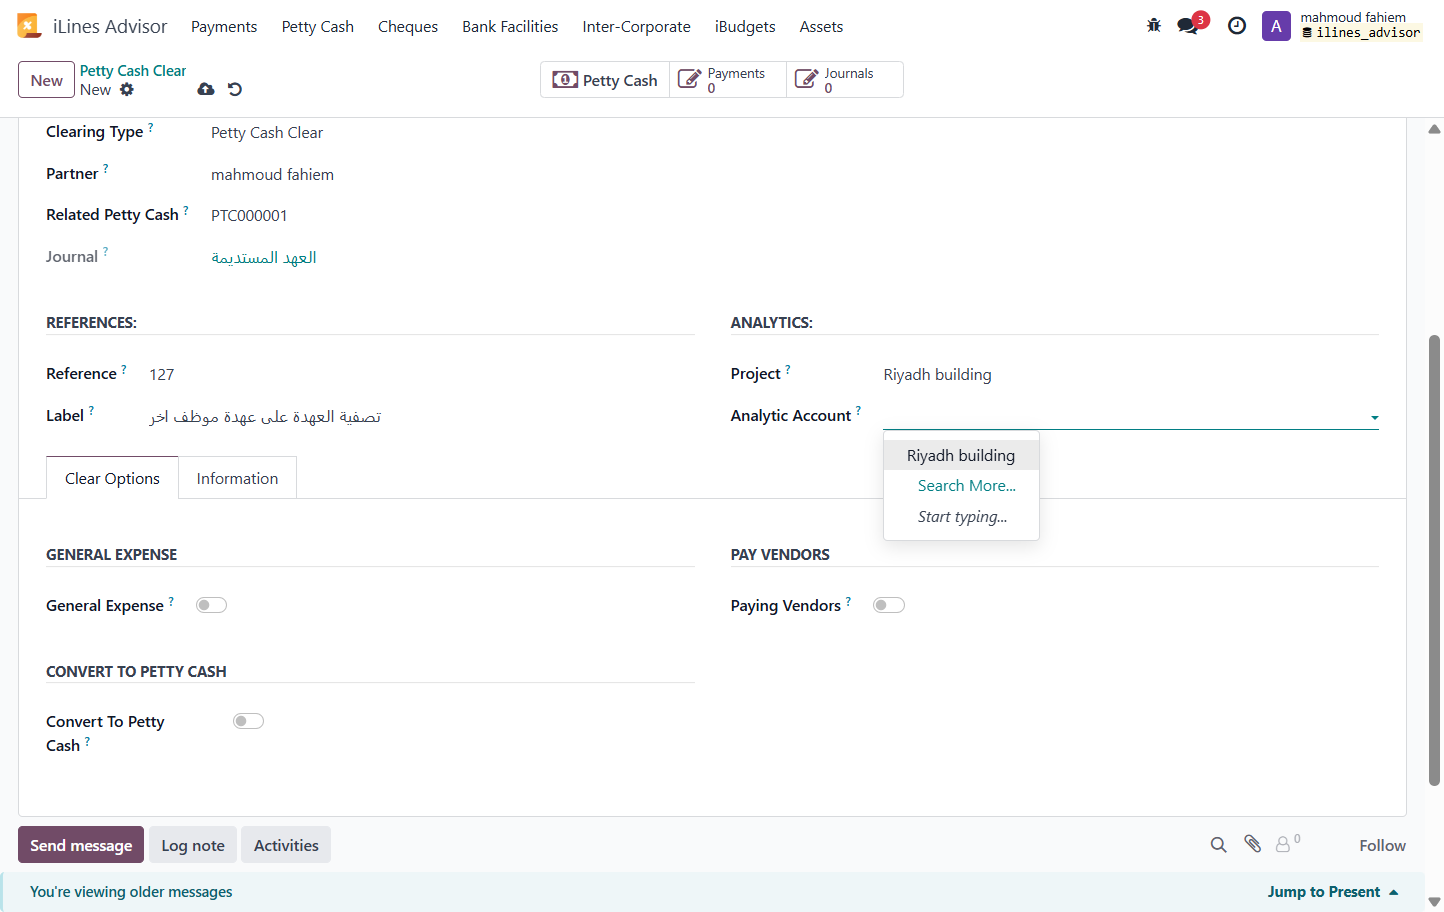Open the Payments 0 stat button
The height and width of the screenshot is (912, 1444).
point(728,80)
